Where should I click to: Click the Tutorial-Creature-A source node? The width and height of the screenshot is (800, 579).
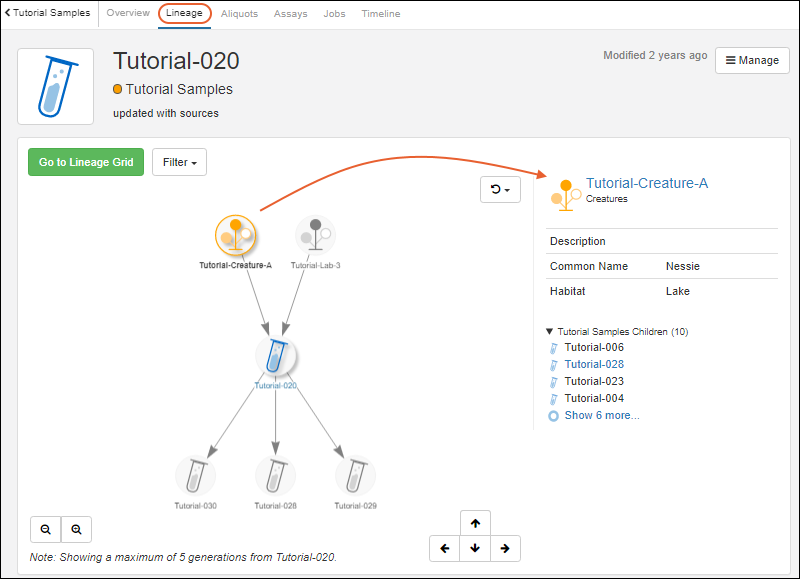click(235, 236)
